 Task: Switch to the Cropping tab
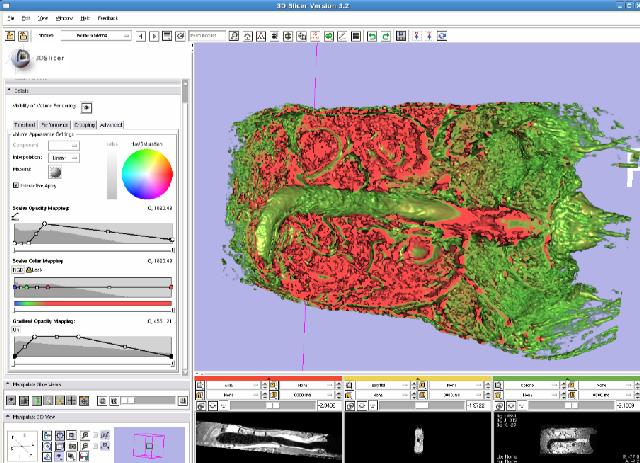click(85, 125)
